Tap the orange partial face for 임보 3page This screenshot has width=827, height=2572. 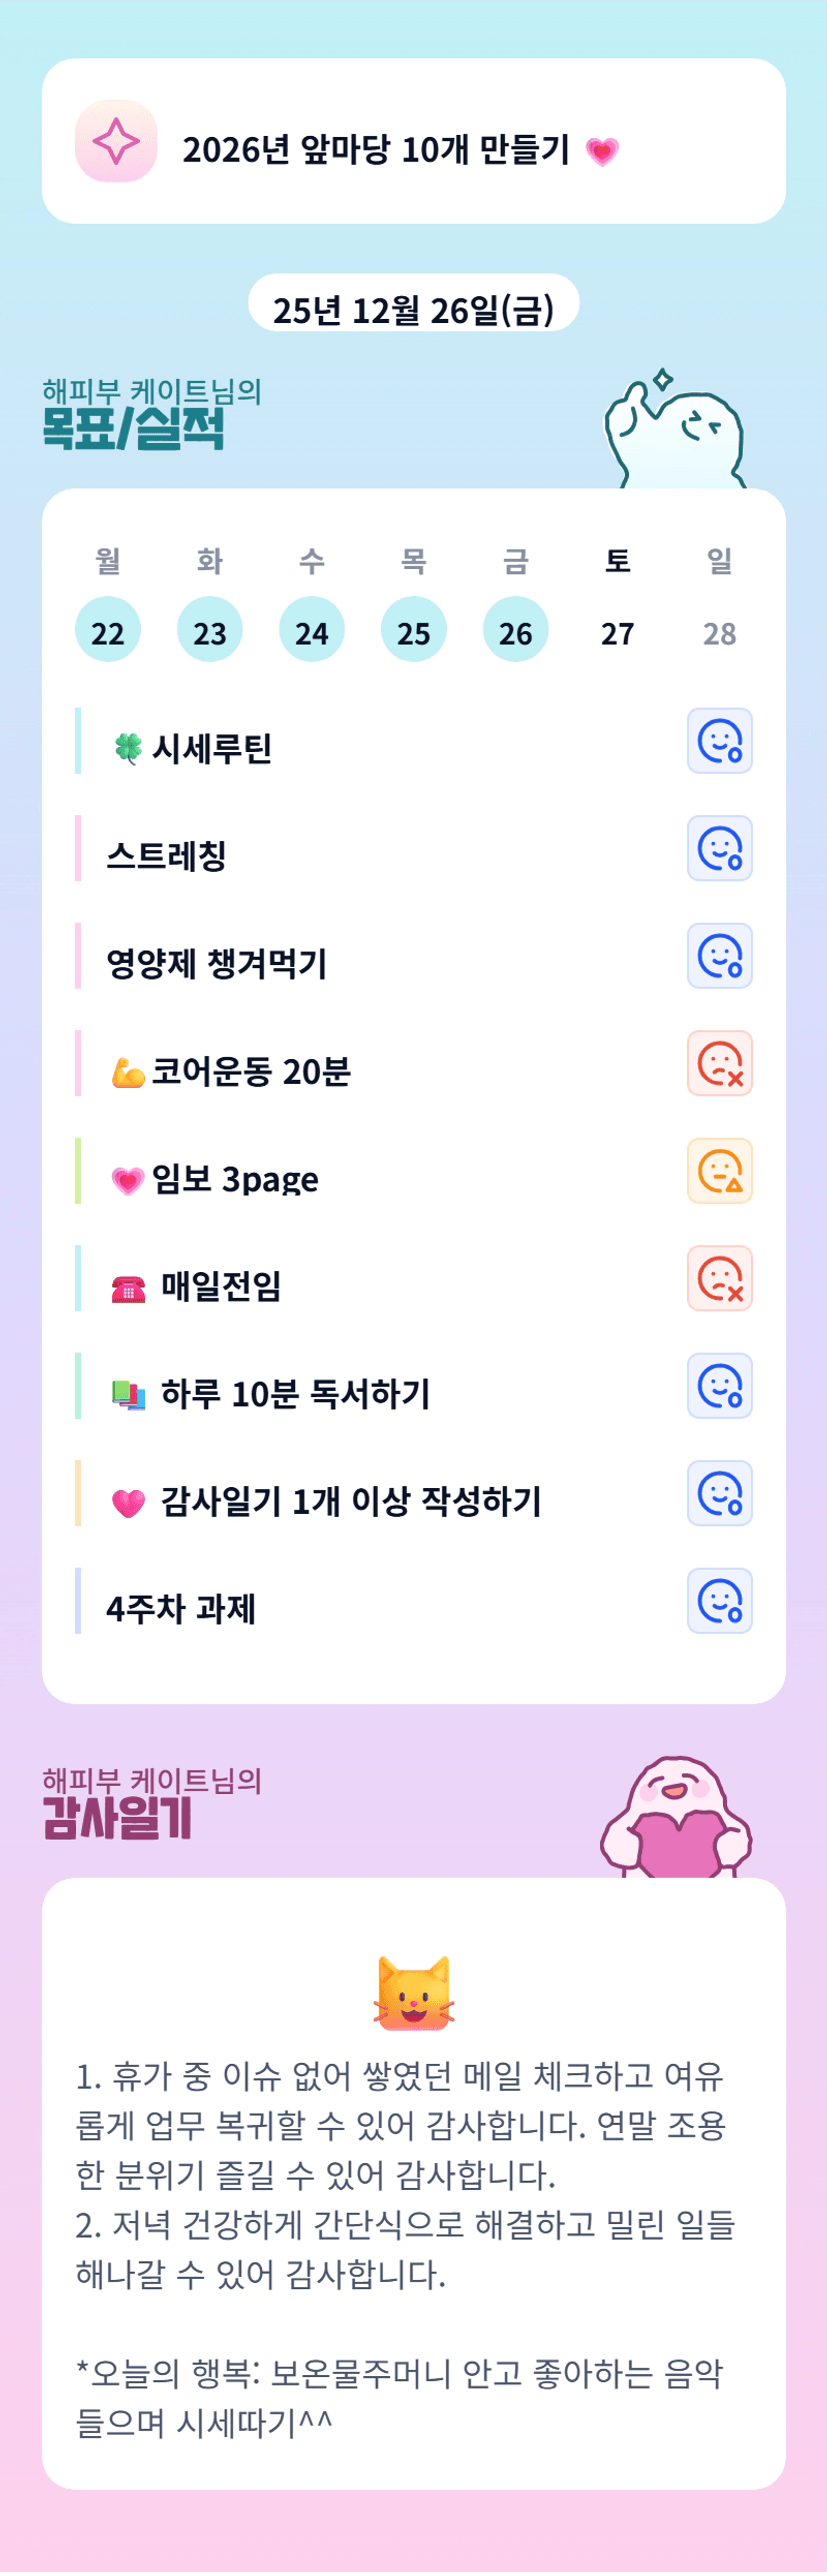click(719, 1171)
